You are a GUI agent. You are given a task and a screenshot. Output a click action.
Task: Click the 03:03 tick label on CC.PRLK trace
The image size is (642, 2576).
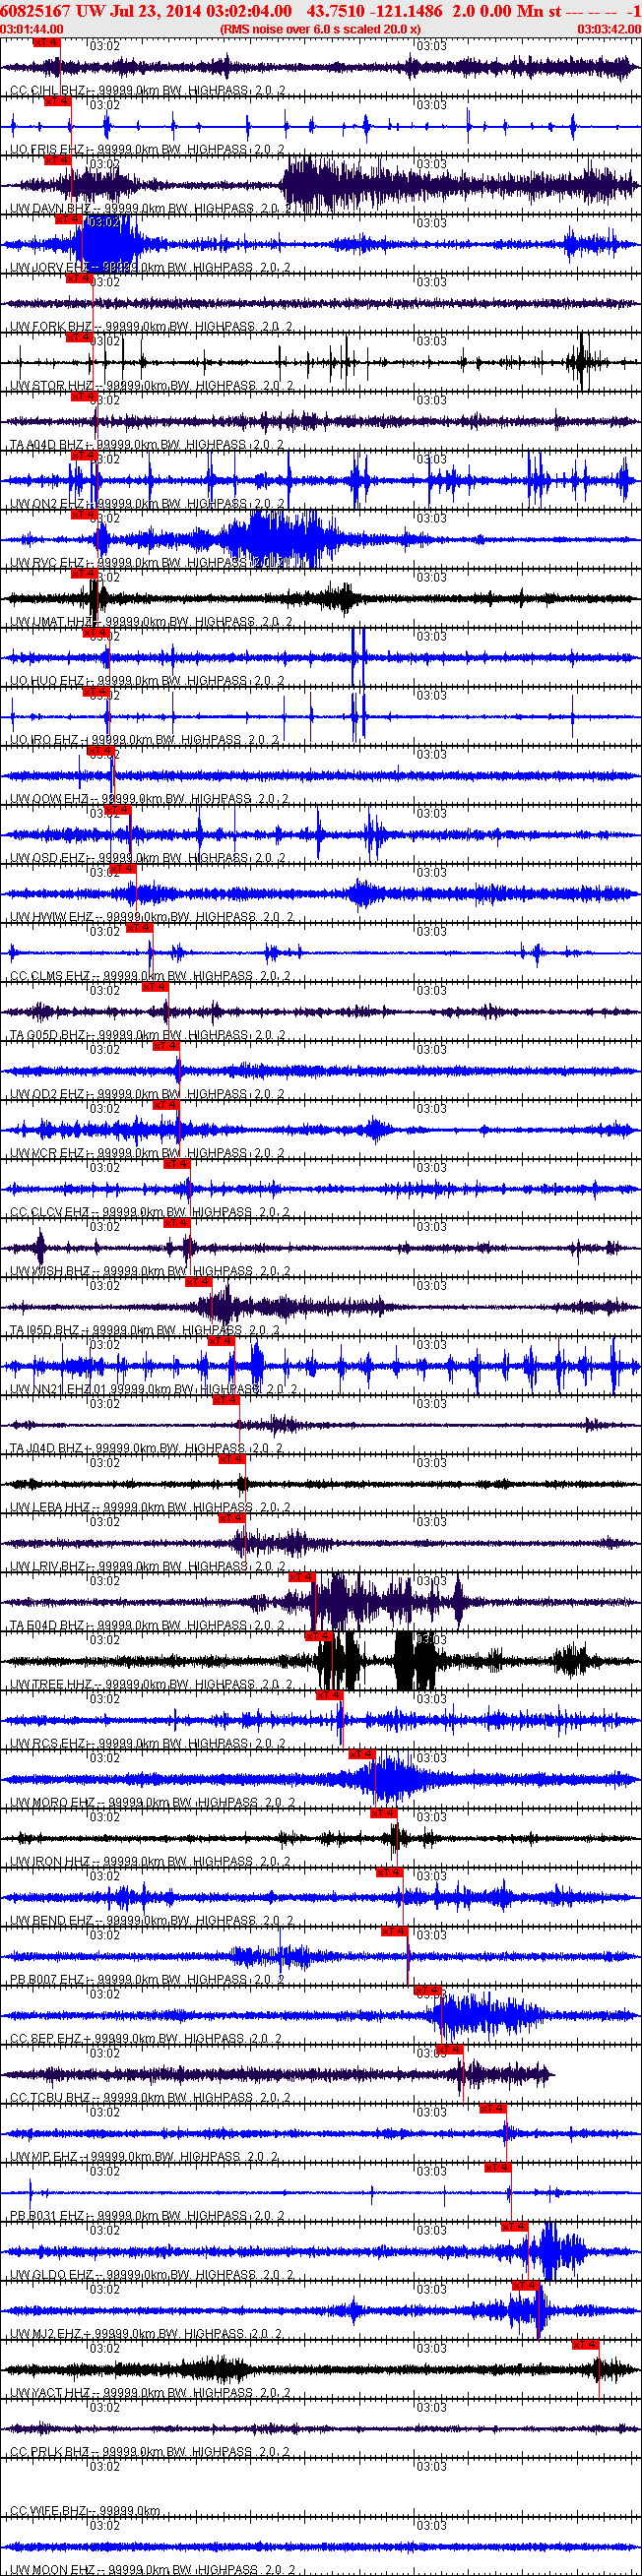[x=431, y=2407]
